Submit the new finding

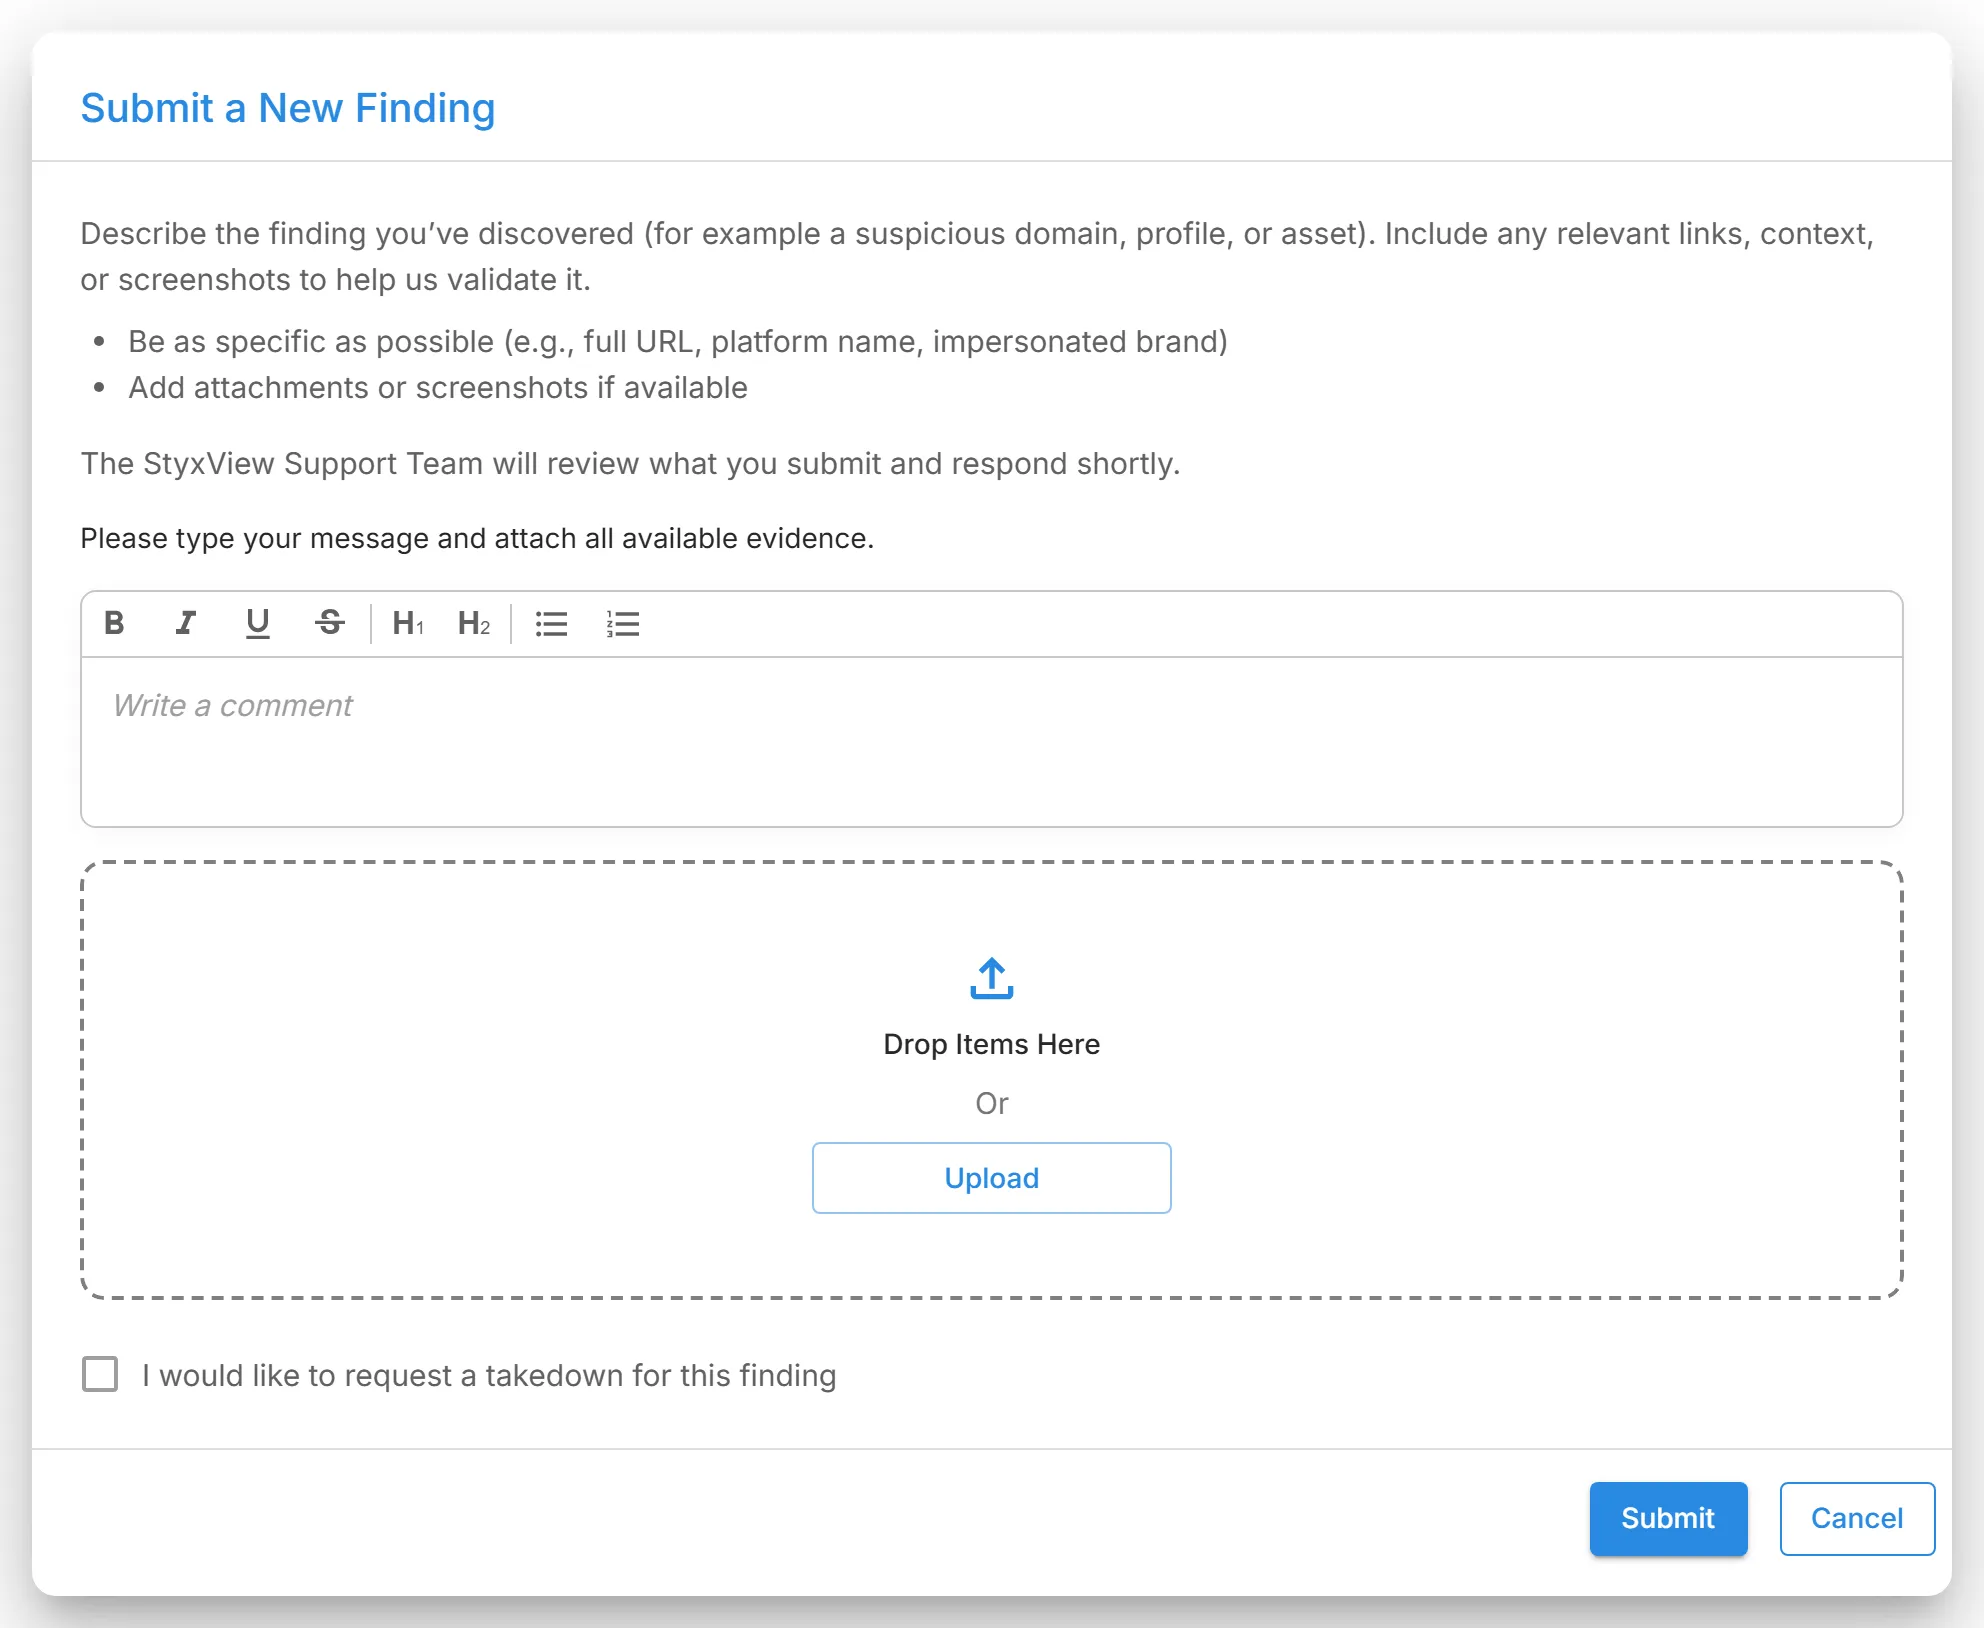tap(1668, 1518)
